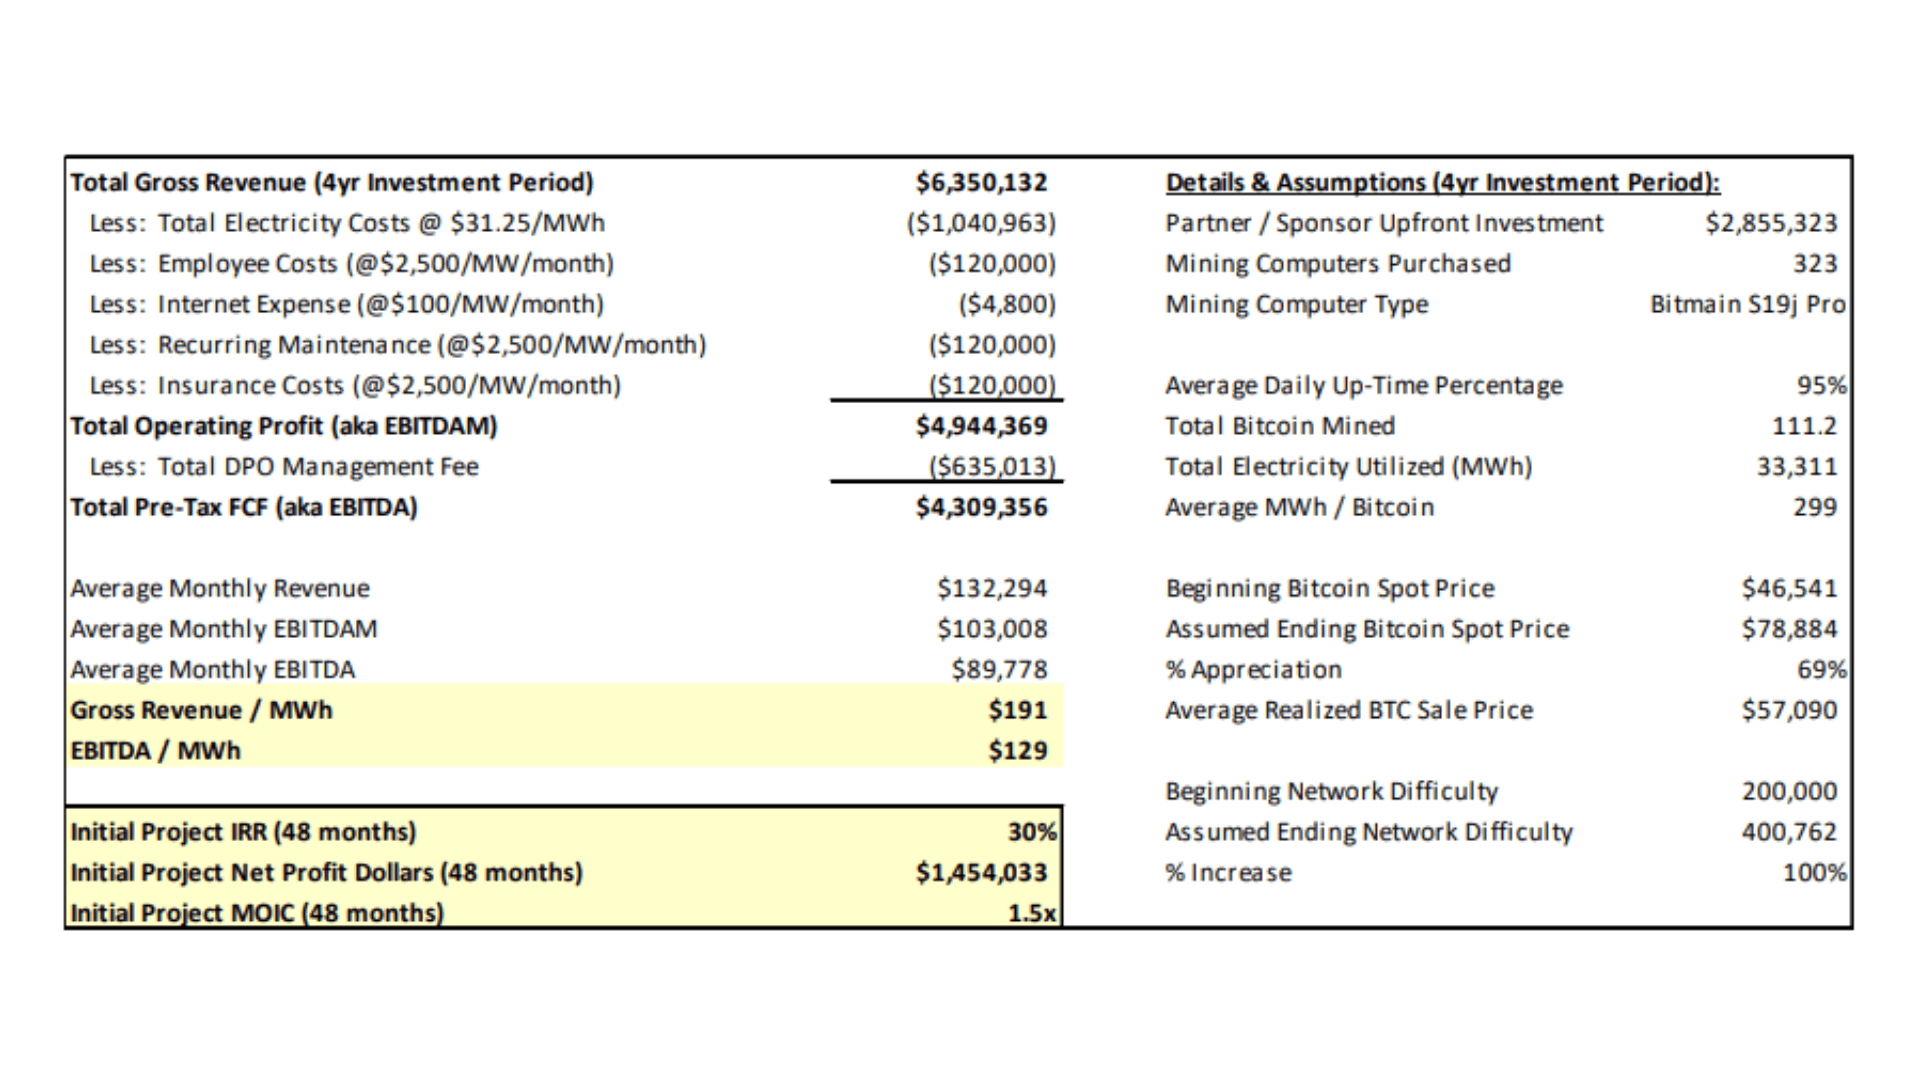Click the Initial Project IRR 30% value
This screenshot has width=1920, height=1080.
[1031, 832]
